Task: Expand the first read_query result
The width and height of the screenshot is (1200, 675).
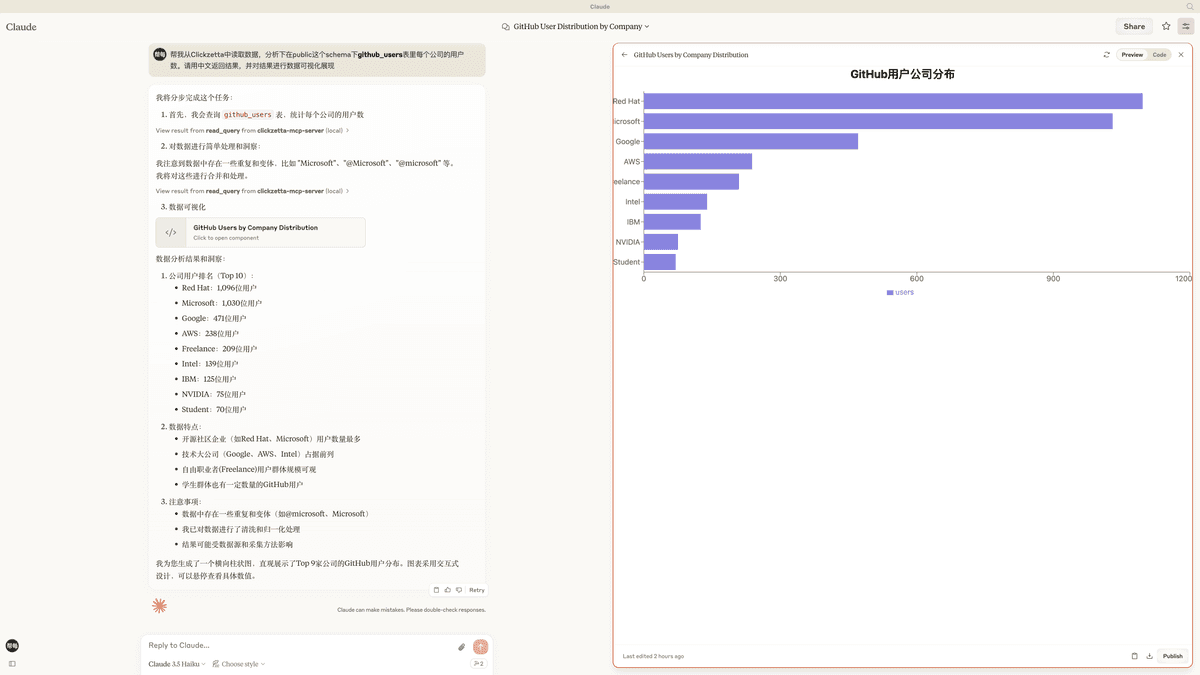Action: click(x=252, y=131)
